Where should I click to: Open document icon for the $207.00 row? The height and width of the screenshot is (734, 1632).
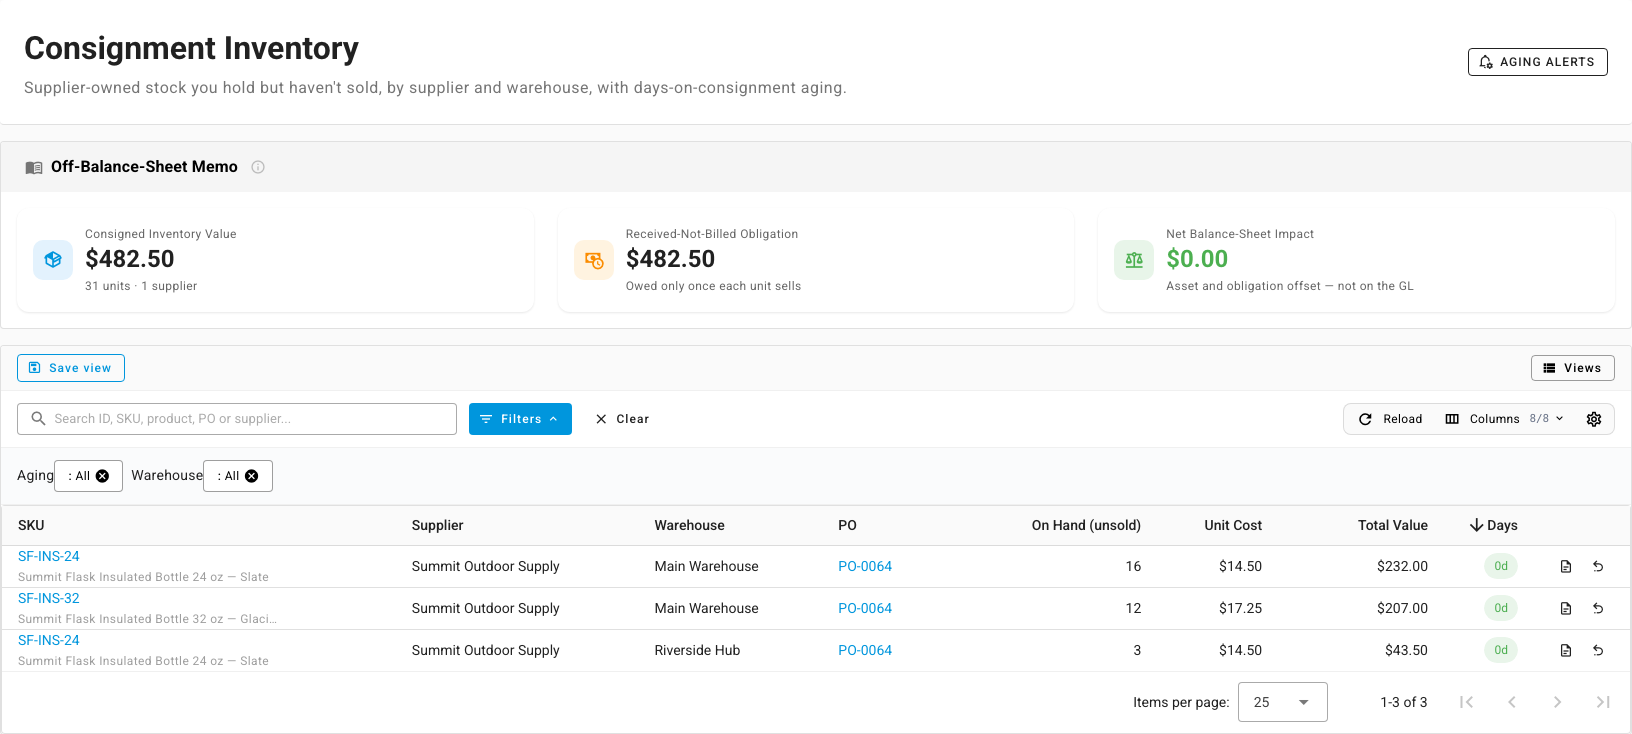tap(1566, 608)
